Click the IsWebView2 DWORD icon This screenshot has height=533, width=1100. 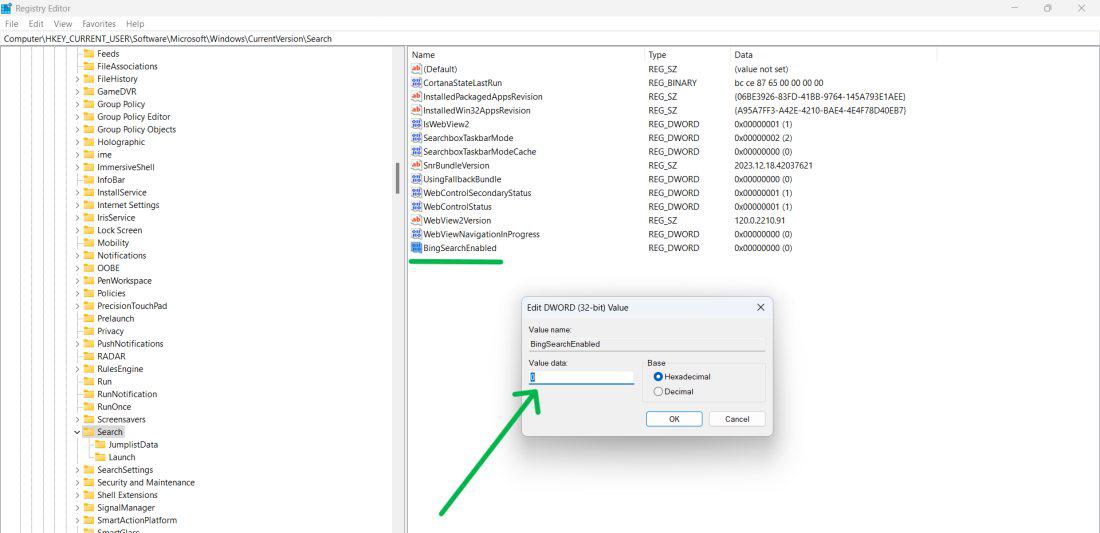point(416,124)
